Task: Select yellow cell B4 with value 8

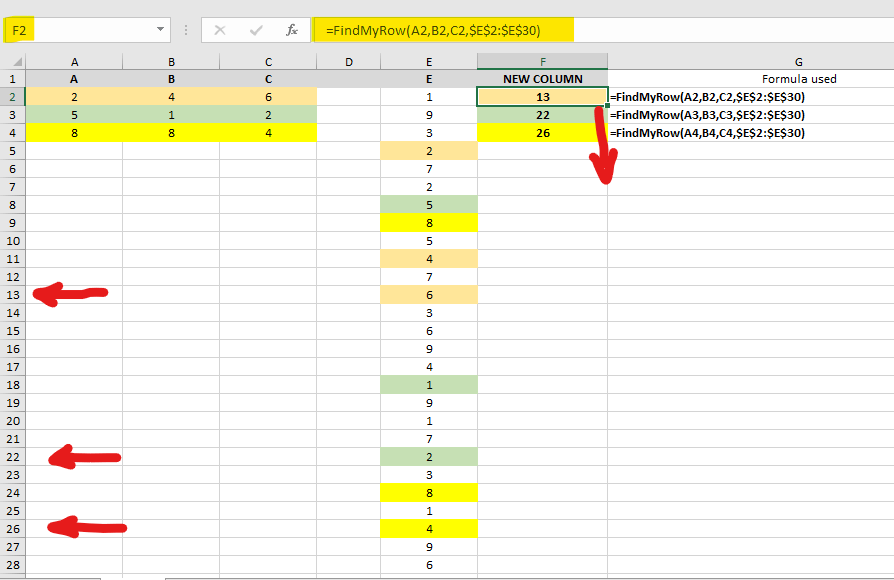Action: pyautogui.click(x=171, y=133)
